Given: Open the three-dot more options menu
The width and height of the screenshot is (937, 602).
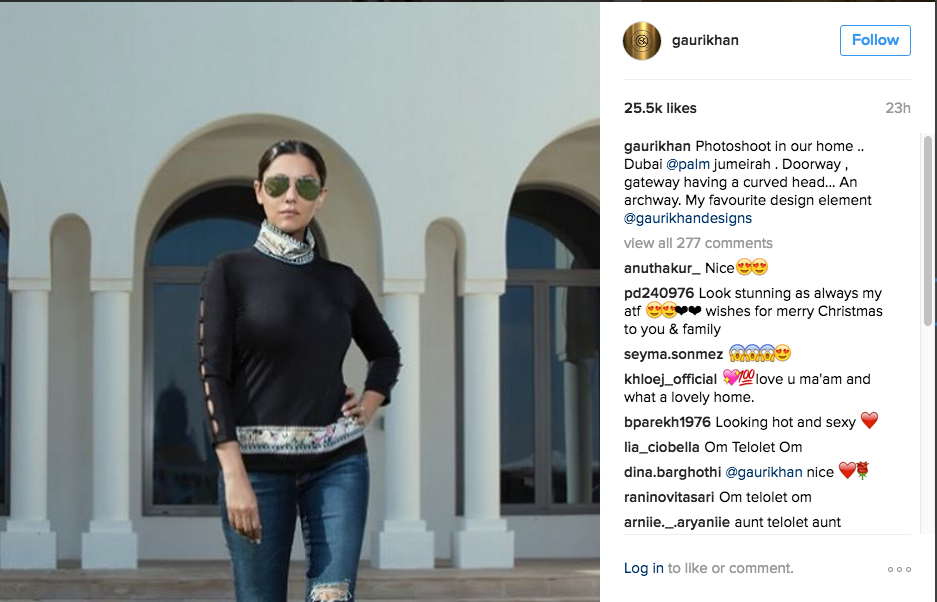Looking at the screenshot, I should [899, 569].
